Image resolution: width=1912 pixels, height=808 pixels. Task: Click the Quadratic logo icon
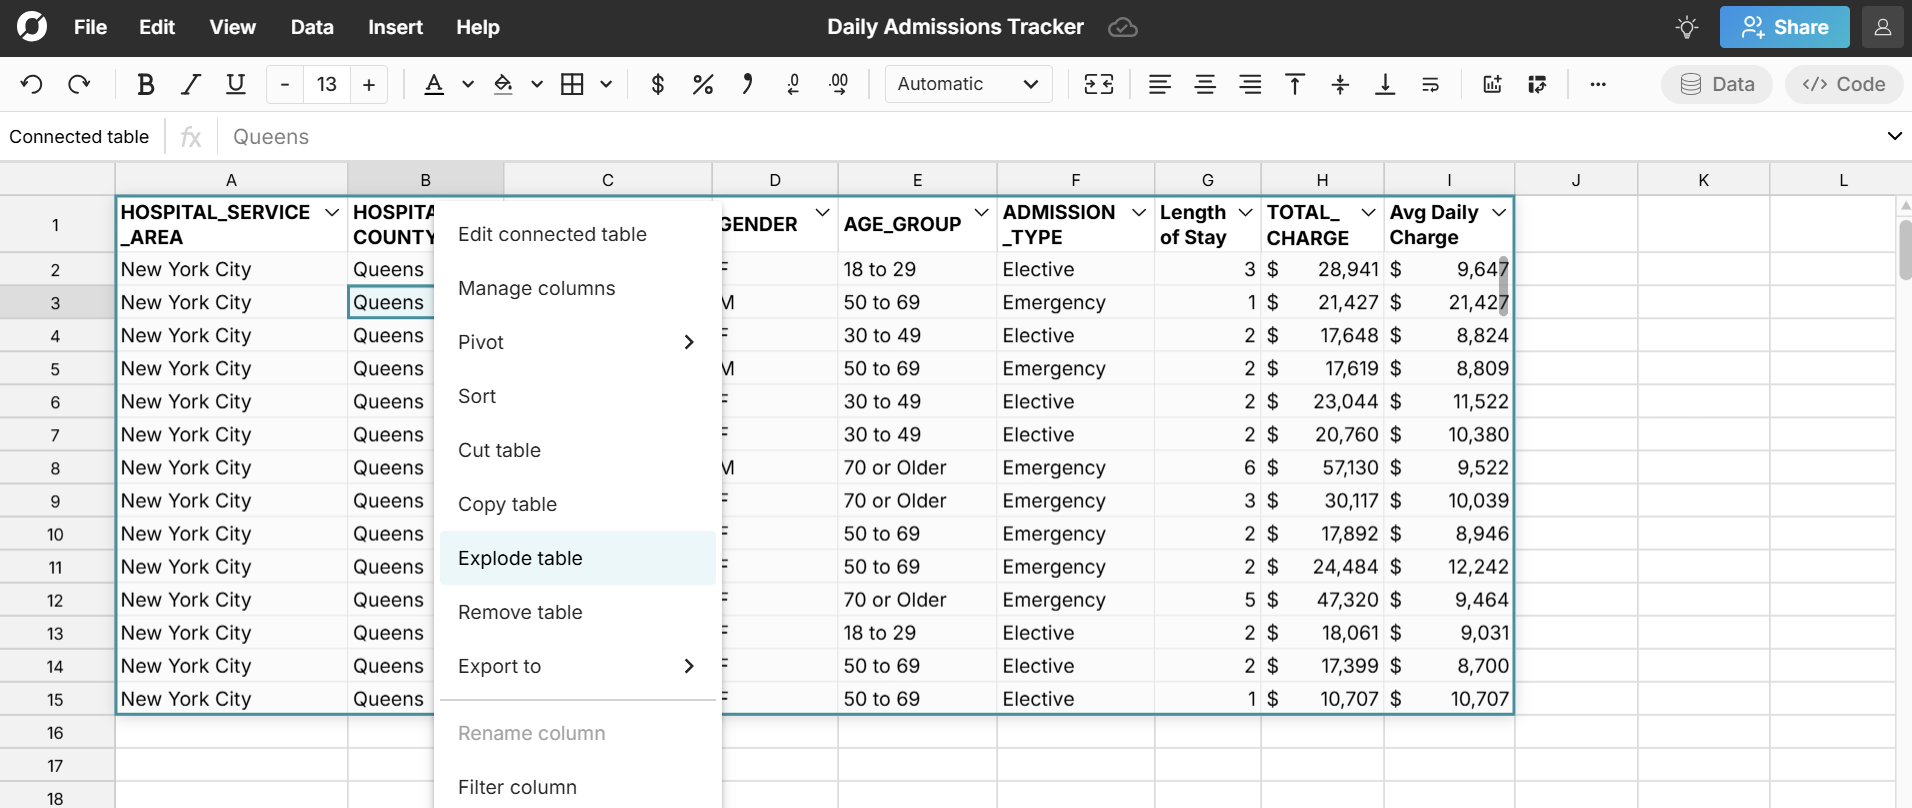[32, 27]
